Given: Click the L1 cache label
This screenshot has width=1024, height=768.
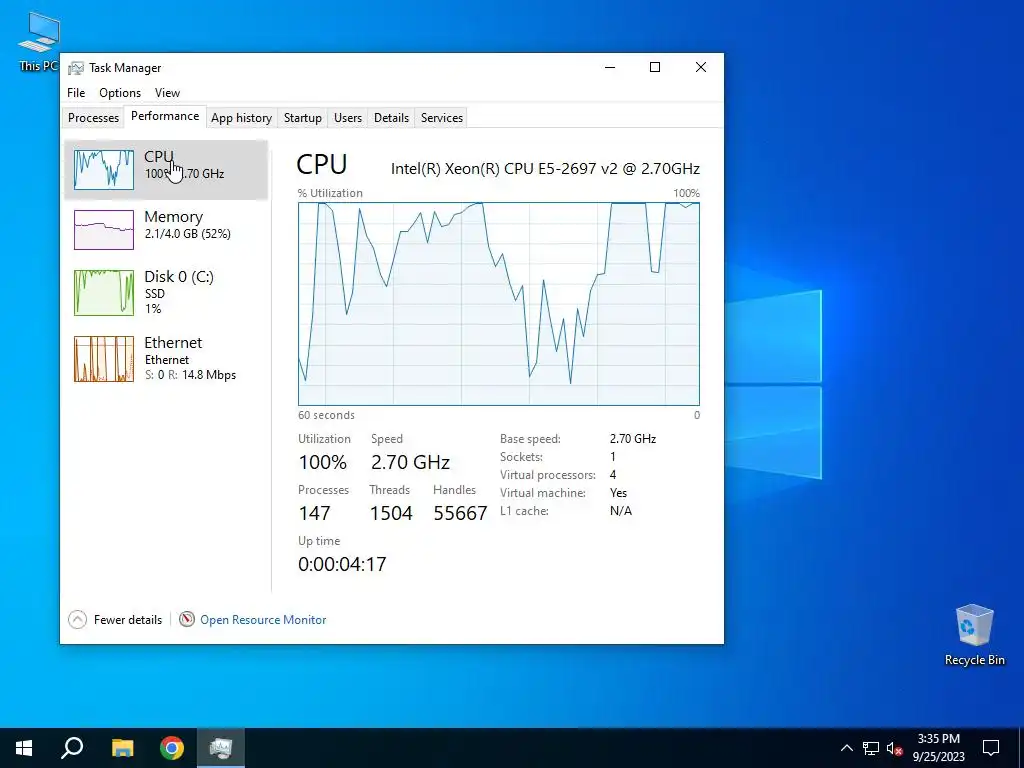Looking at the screenshot, I should point(524,511).
